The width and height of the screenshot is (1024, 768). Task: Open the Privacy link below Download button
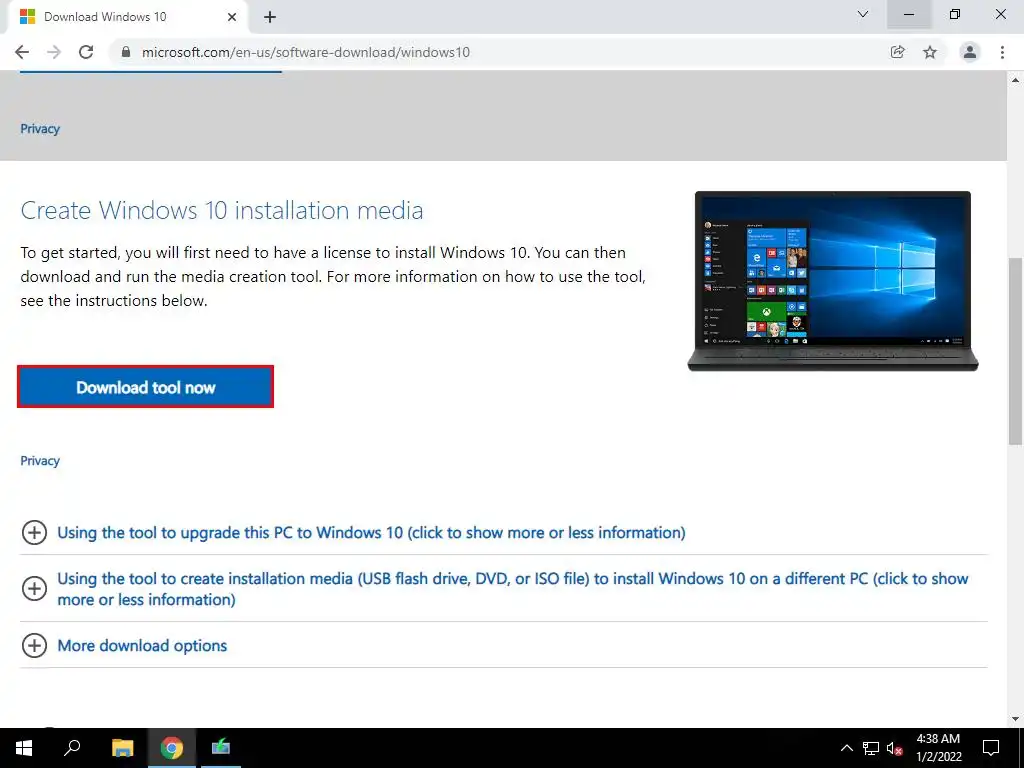40,460
